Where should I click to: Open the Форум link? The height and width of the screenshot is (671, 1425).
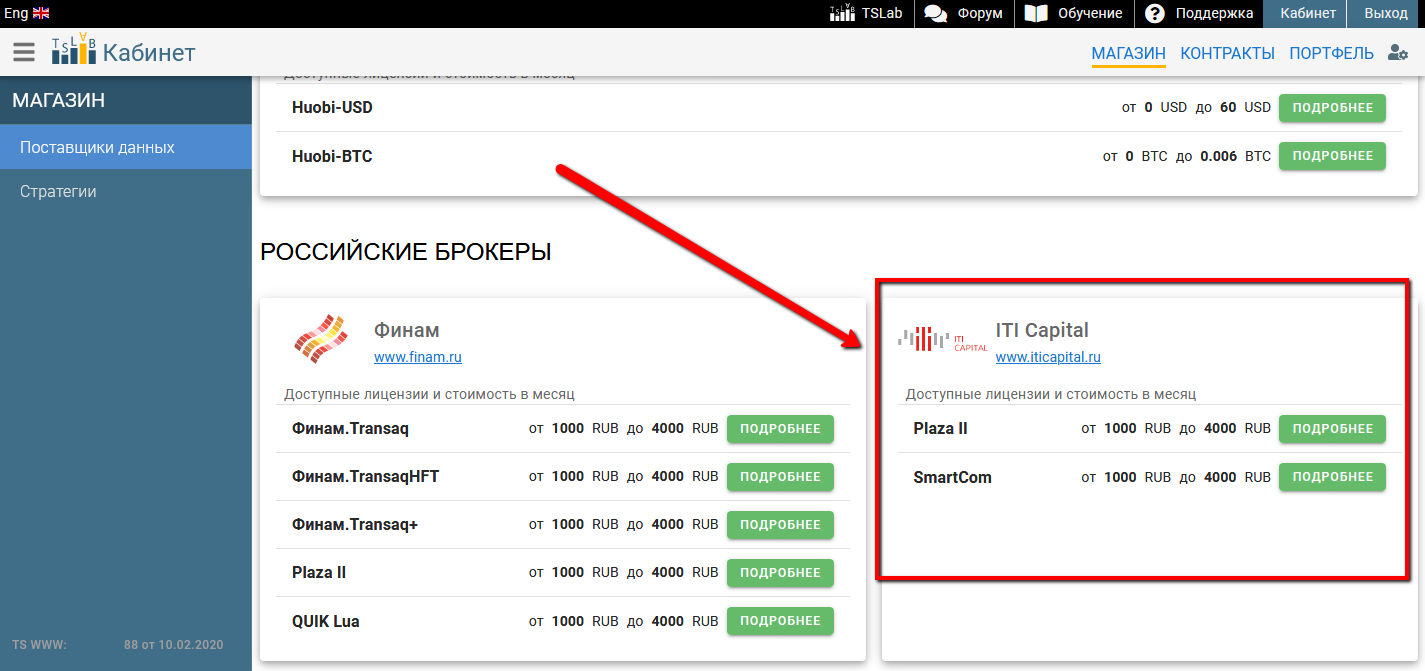(980, 14)
